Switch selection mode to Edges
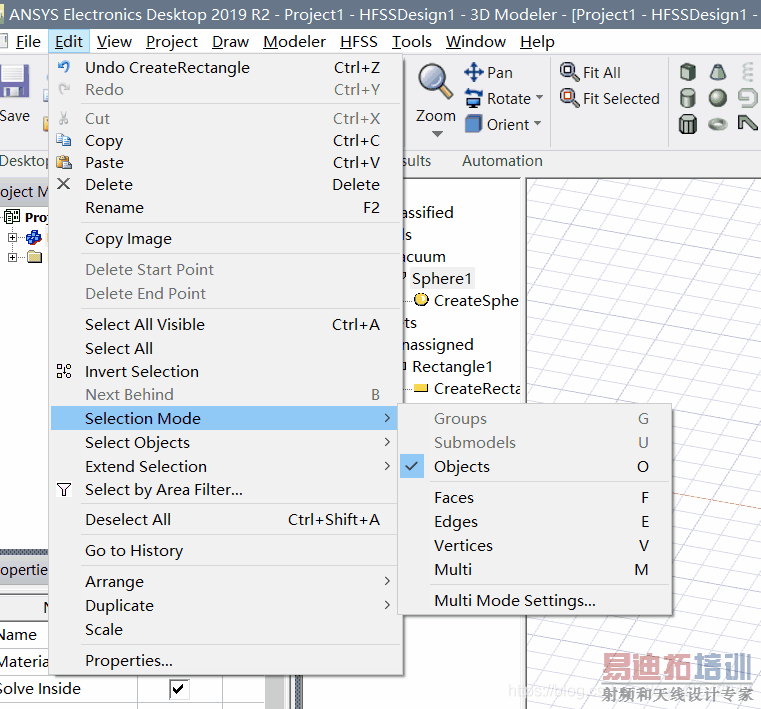Viewport: 761px width, 709px height. pos(535,521)
